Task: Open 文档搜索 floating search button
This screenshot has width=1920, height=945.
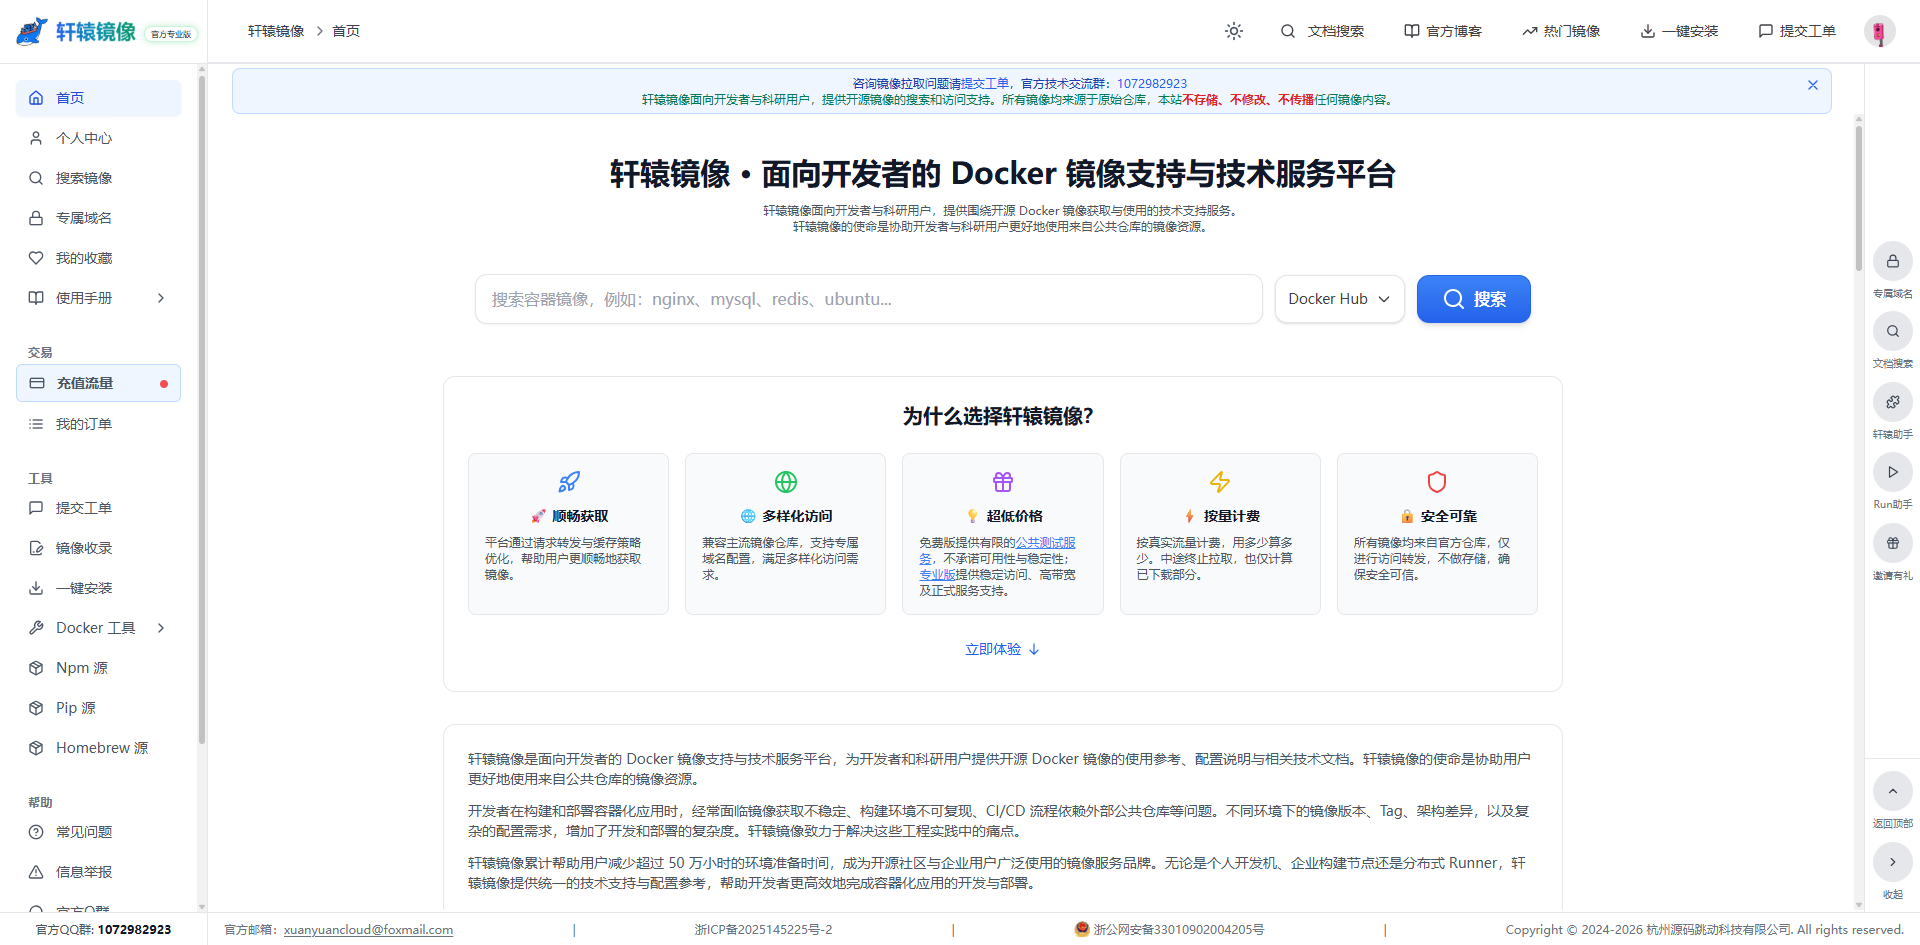Action: click(x=1893, y=331)
